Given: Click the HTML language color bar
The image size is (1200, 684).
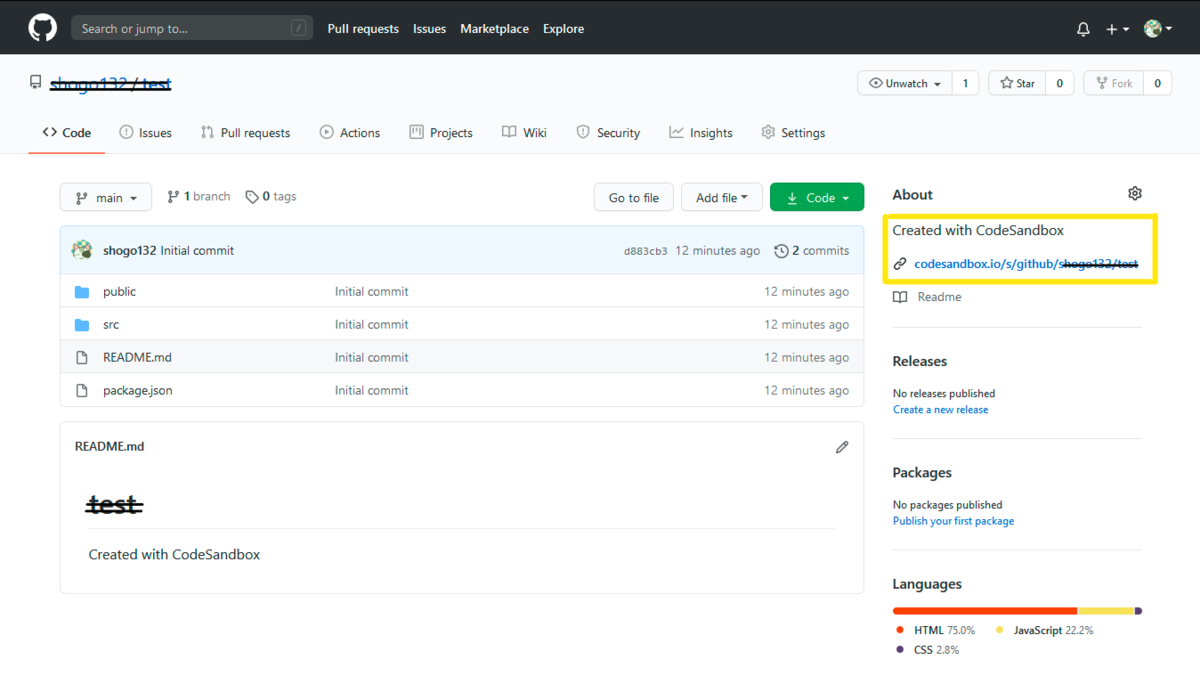Looking at the screenshot, I should click(984, 610).
